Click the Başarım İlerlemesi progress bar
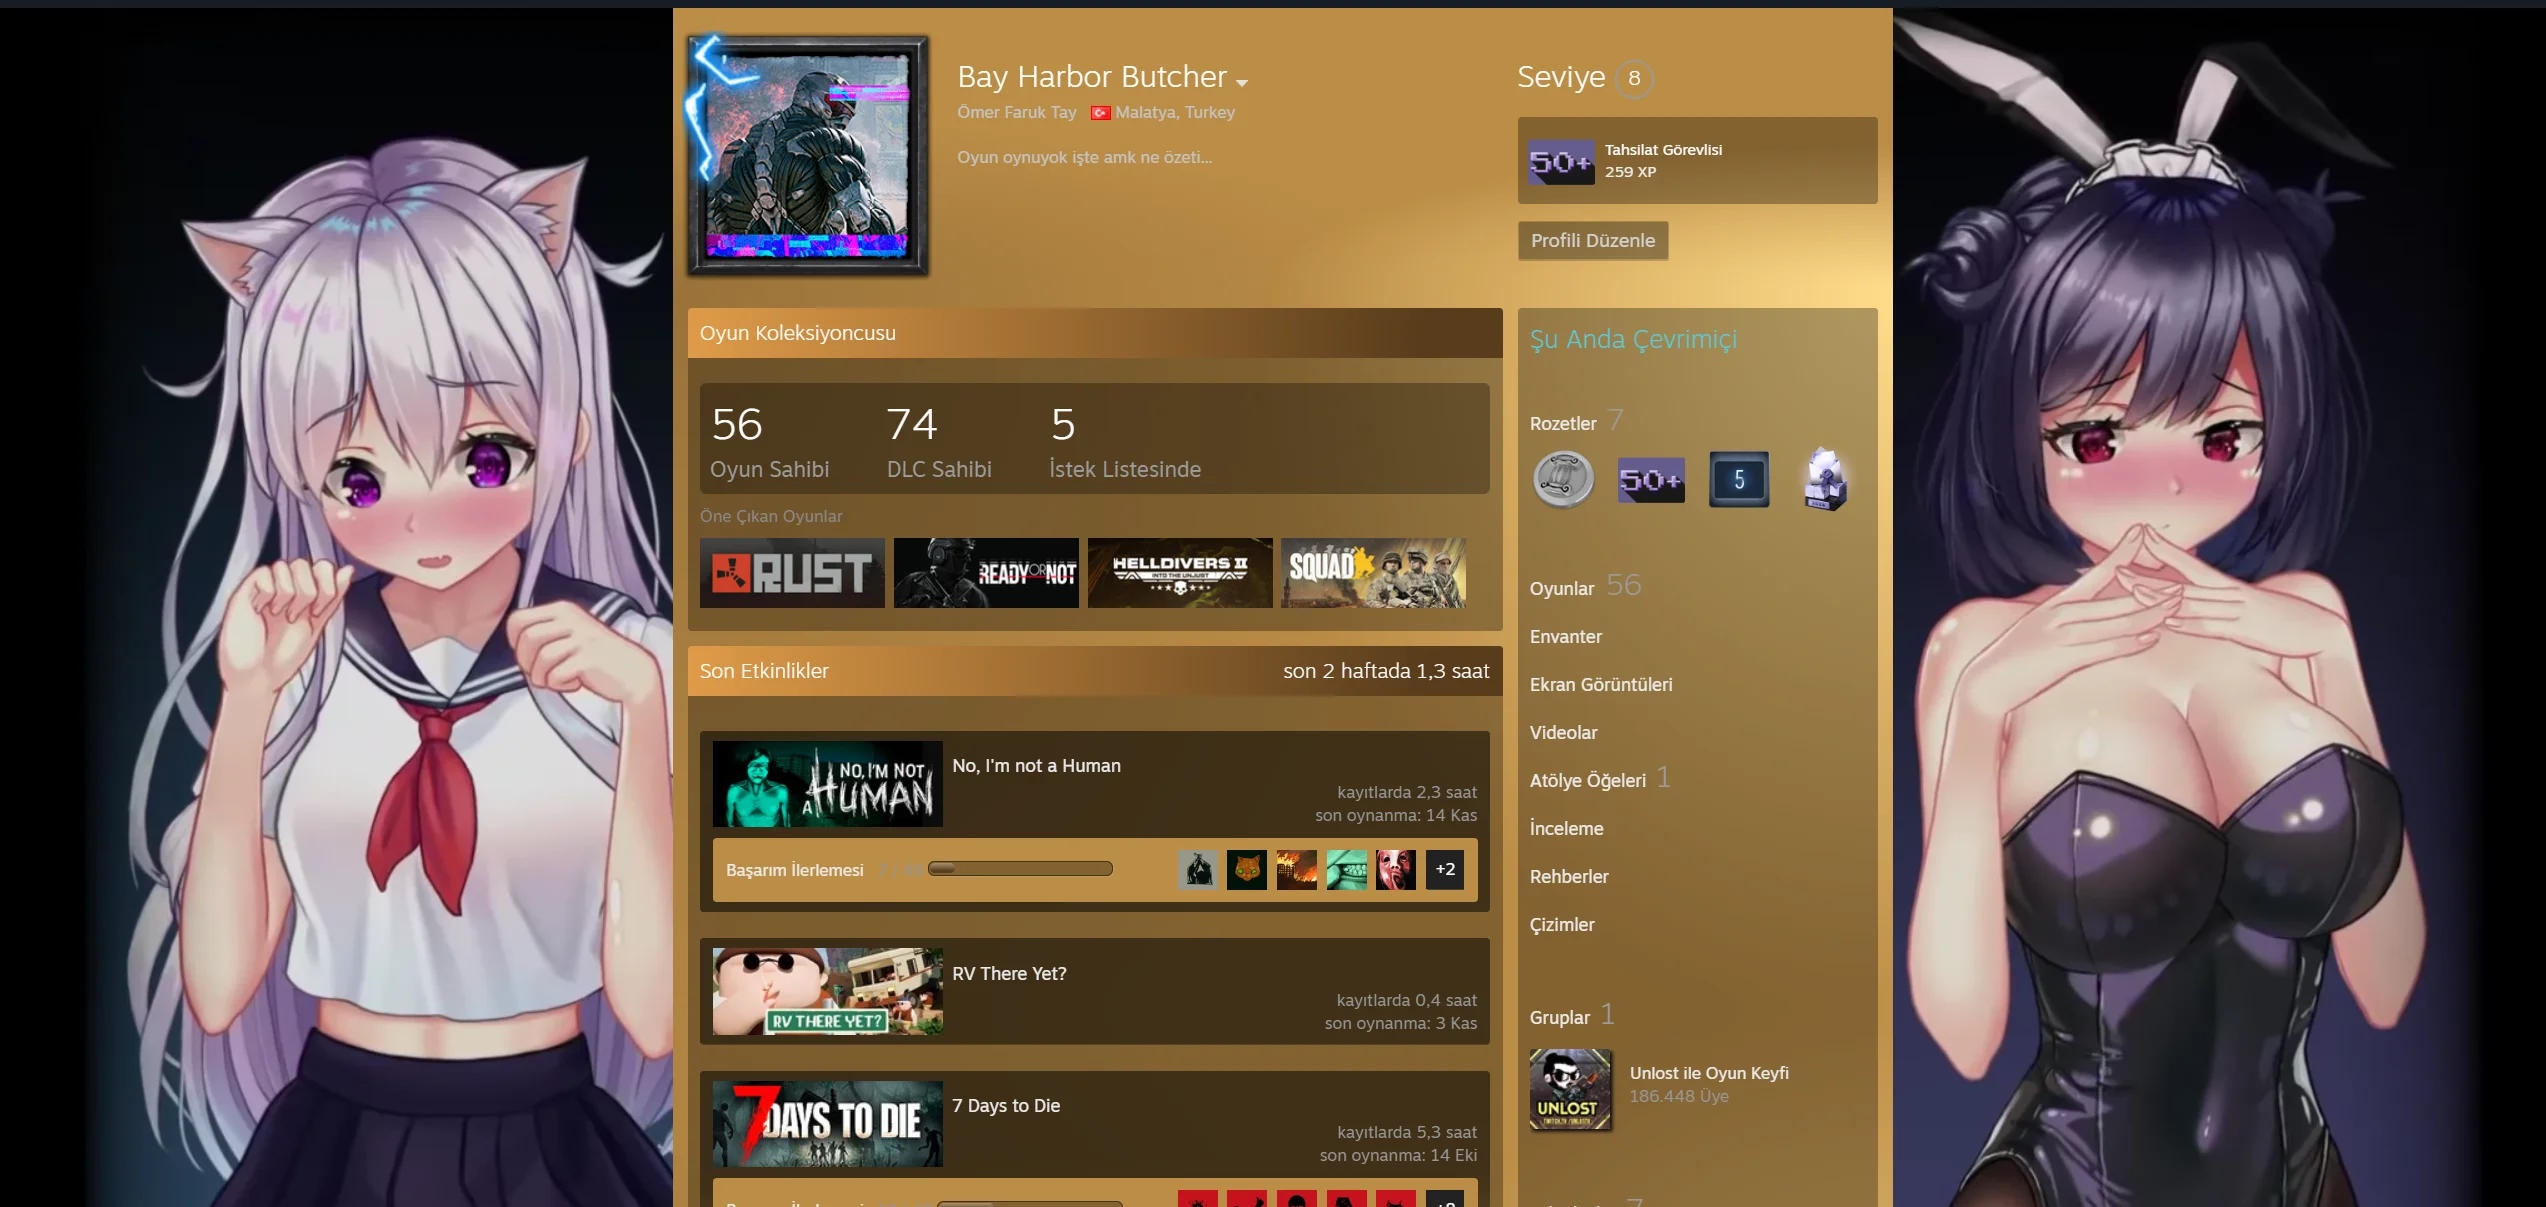The width and height of the screenshot is (2546, 1207). coord(1020,869)
